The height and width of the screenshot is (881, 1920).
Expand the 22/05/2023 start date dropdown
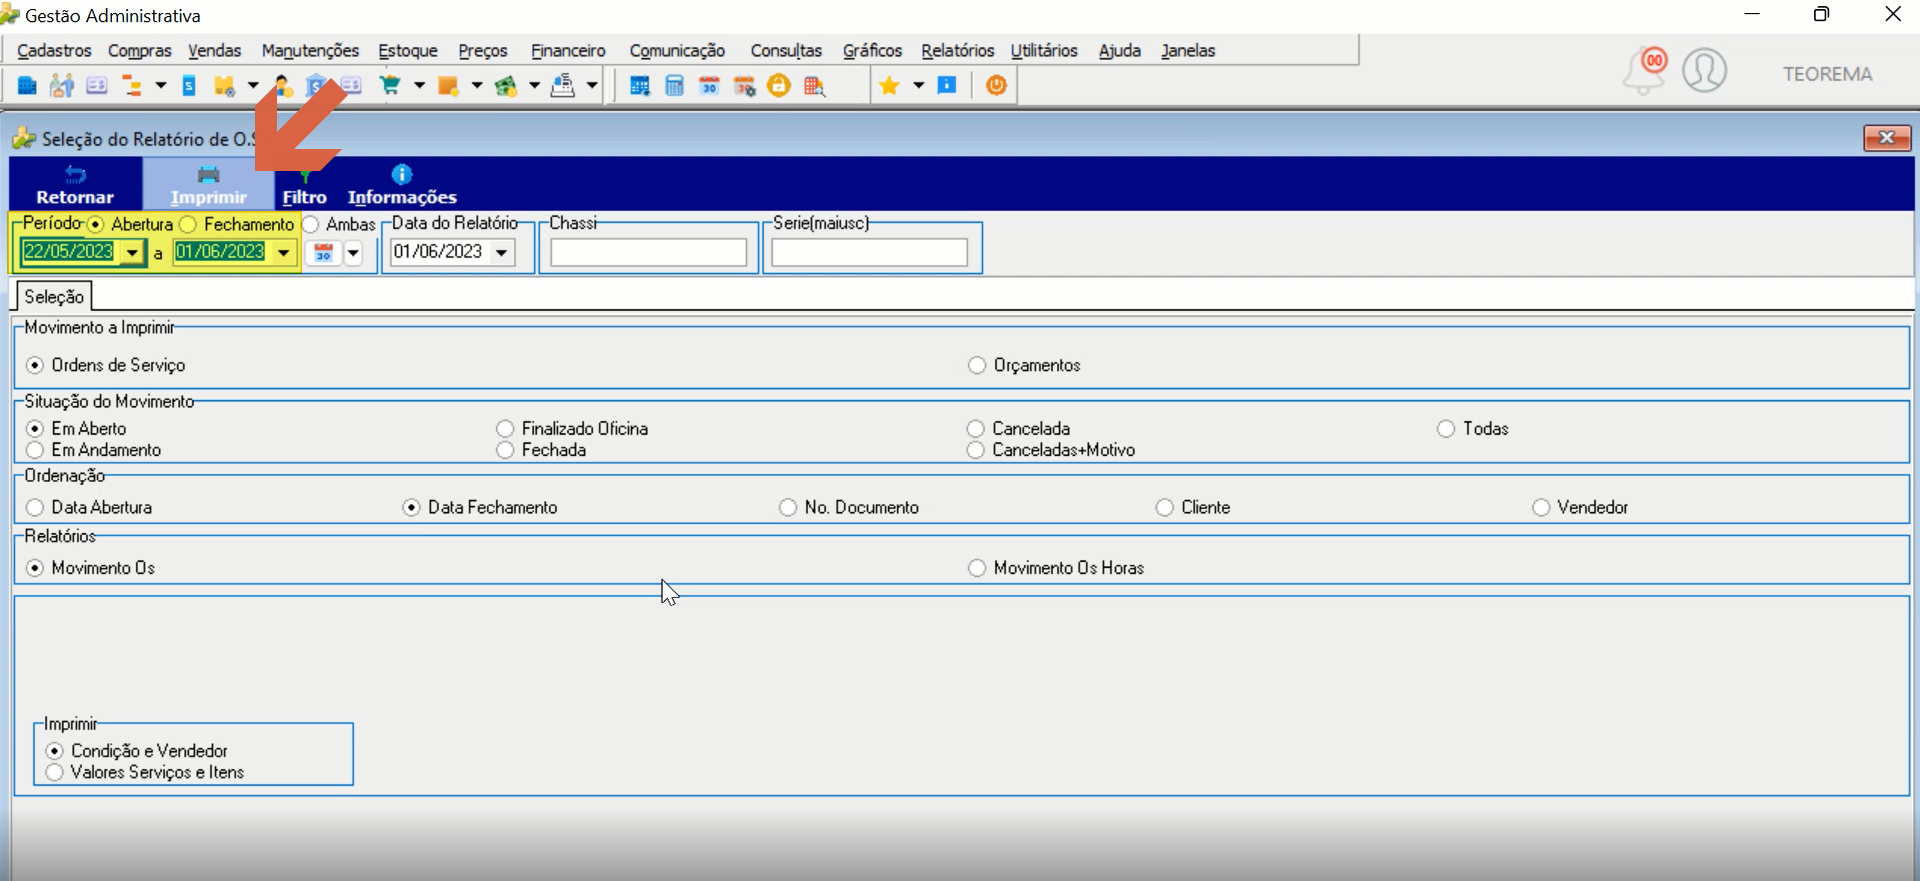click(x=132, y=253)
